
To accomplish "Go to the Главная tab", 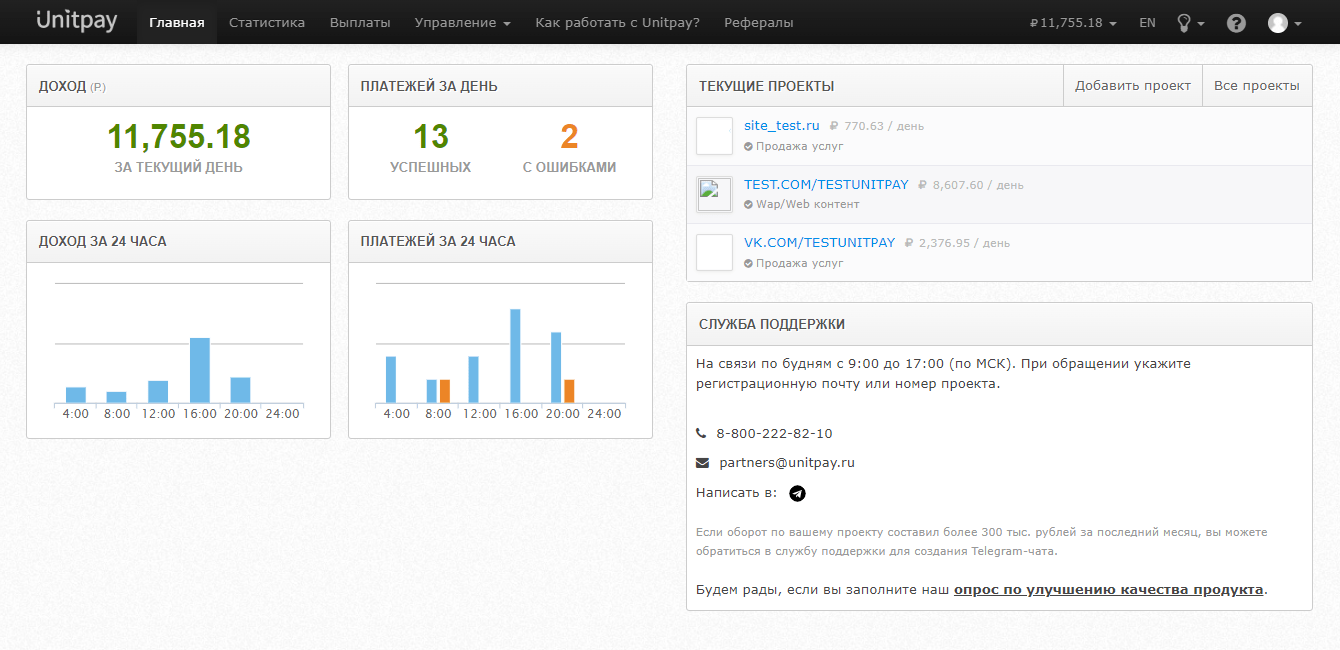I will 177,22.
